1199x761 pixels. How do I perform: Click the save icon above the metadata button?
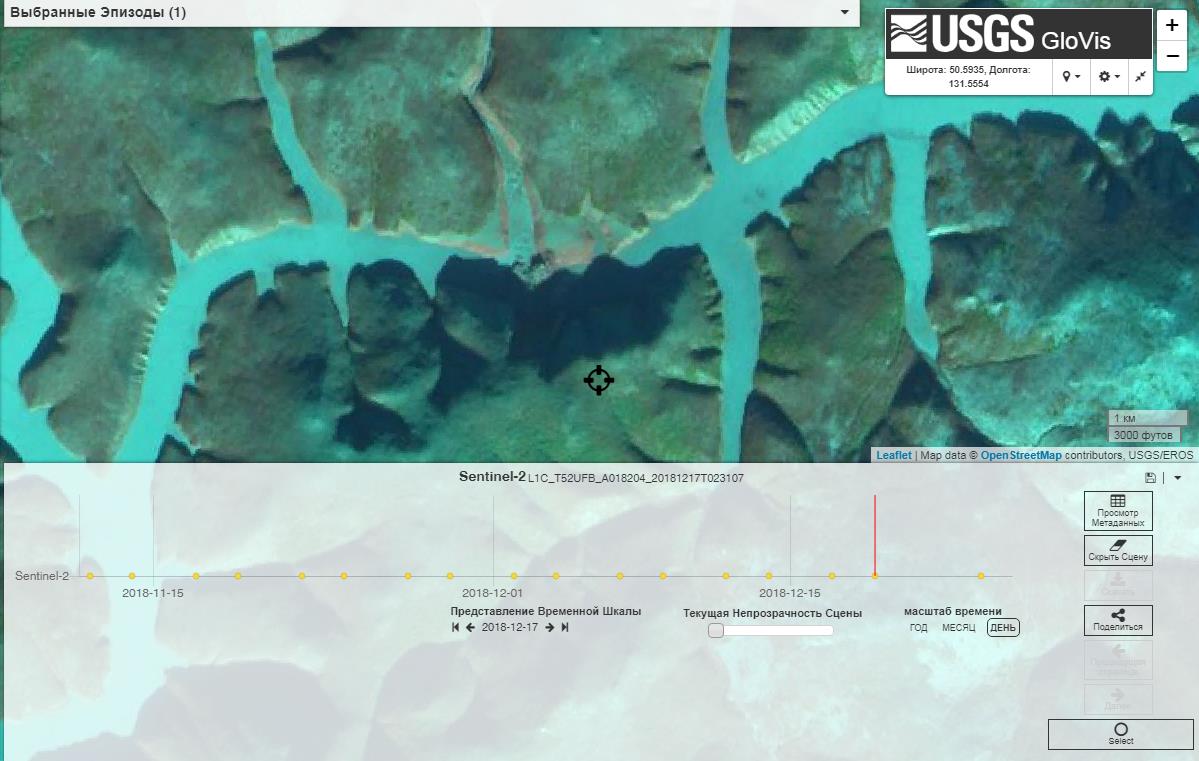1150,479
